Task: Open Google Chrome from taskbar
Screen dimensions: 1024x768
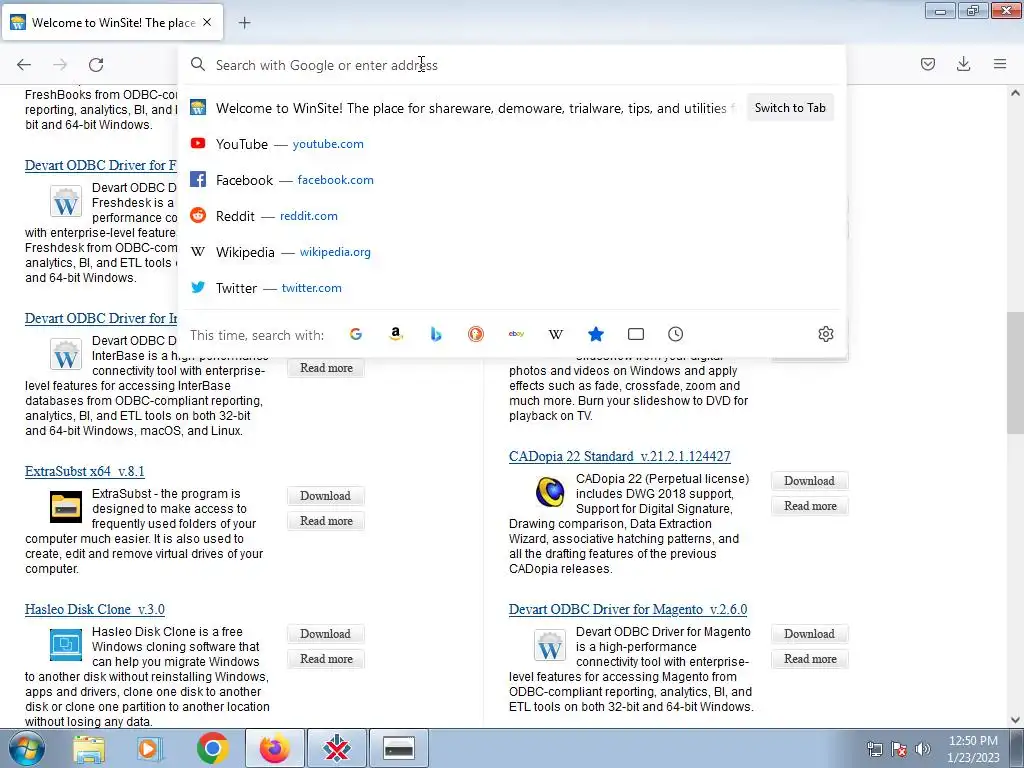Action: 212,748
